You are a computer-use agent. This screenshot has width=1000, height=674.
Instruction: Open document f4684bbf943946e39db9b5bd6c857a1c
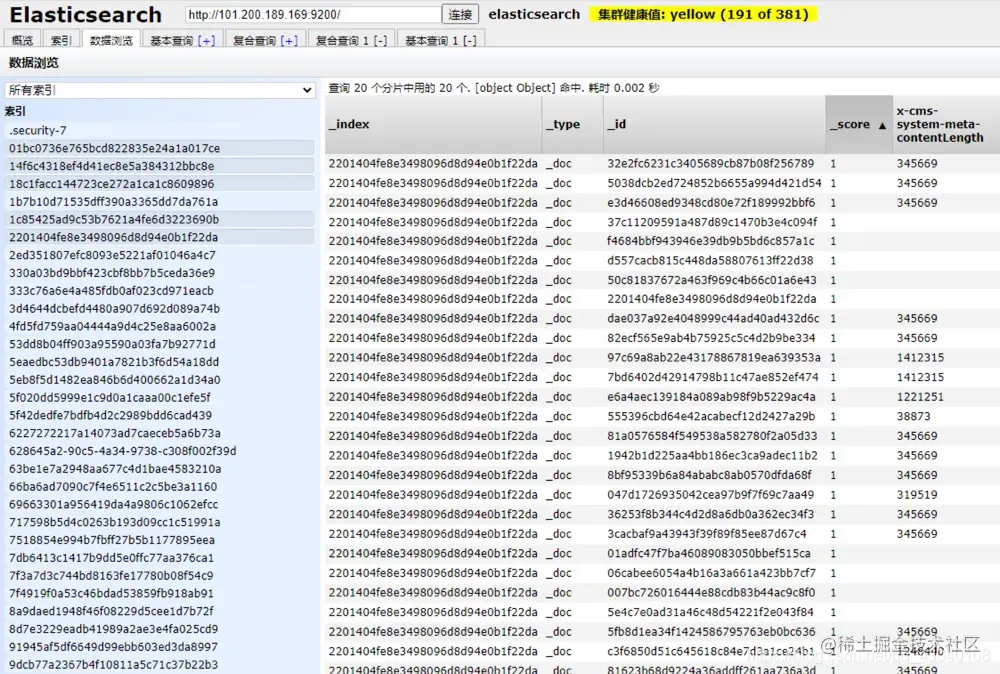tap(710, 242)
